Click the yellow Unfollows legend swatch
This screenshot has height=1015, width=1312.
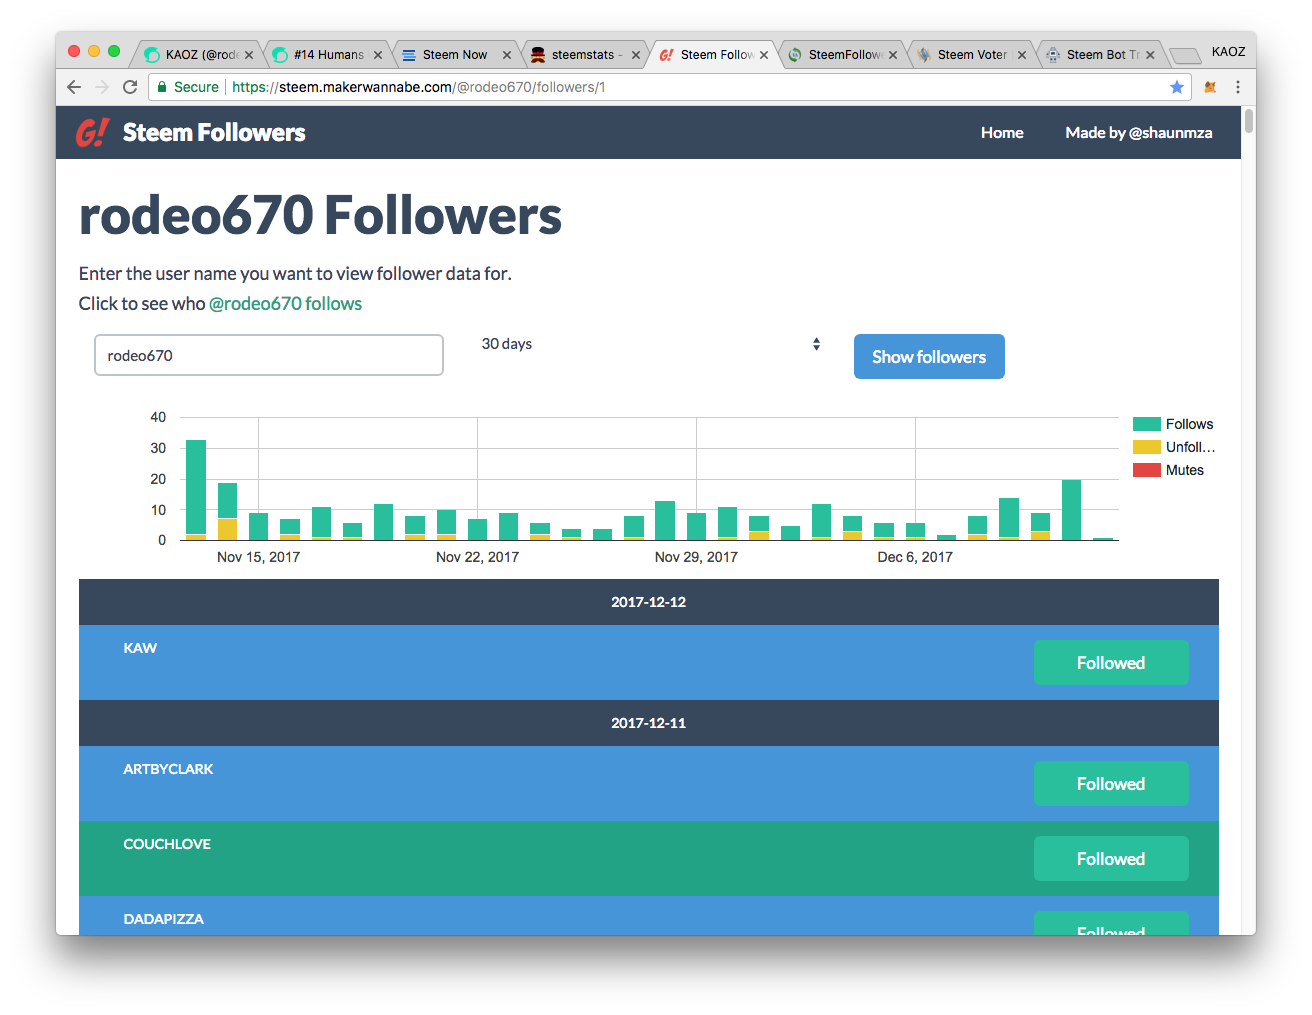[1147, 447]
